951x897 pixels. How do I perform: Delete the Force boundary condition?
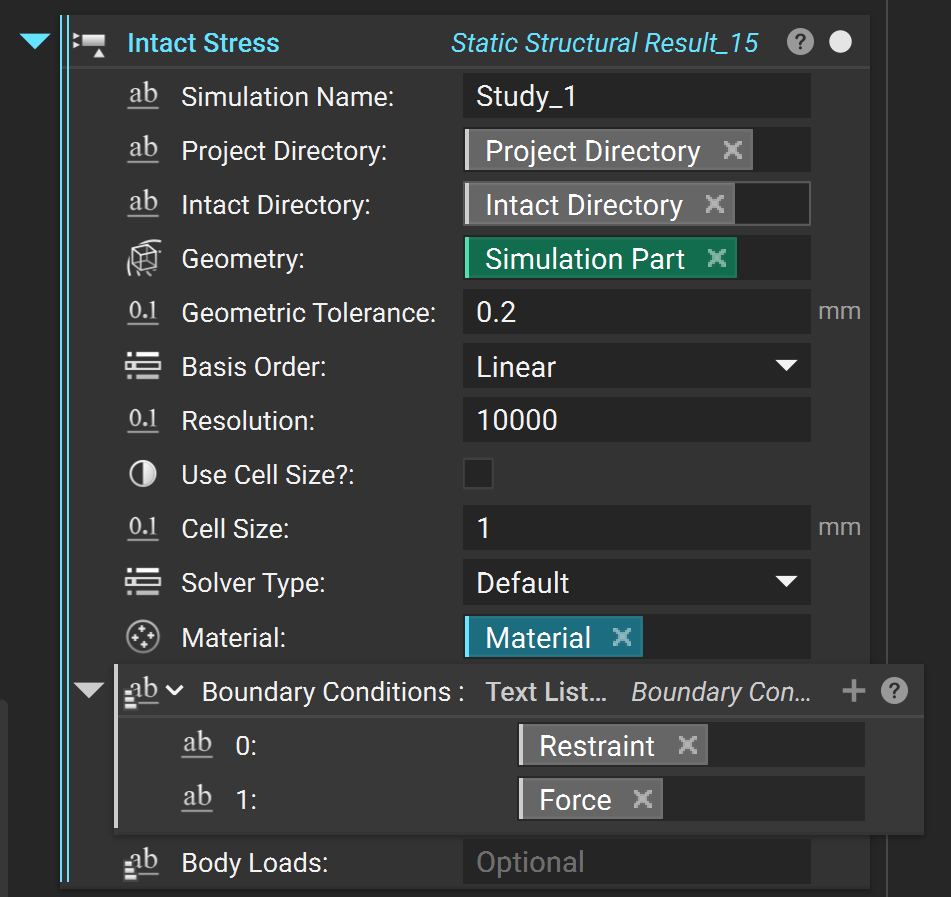643,799
